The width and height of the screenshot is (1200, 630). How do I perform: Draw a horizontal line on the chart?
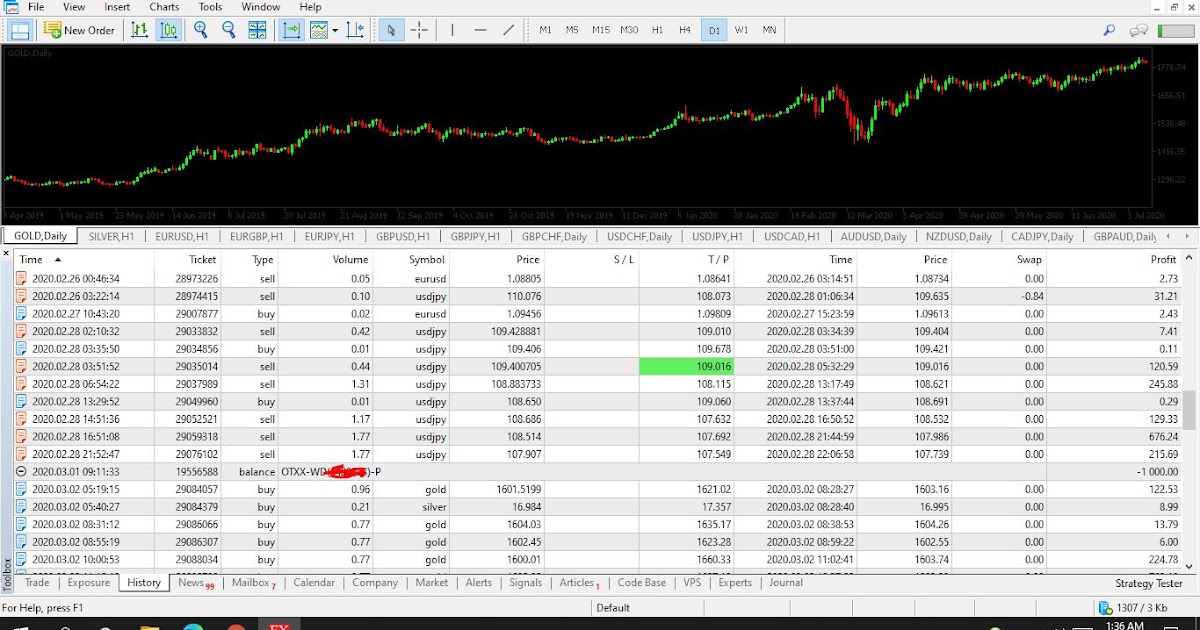pos(481,30)
